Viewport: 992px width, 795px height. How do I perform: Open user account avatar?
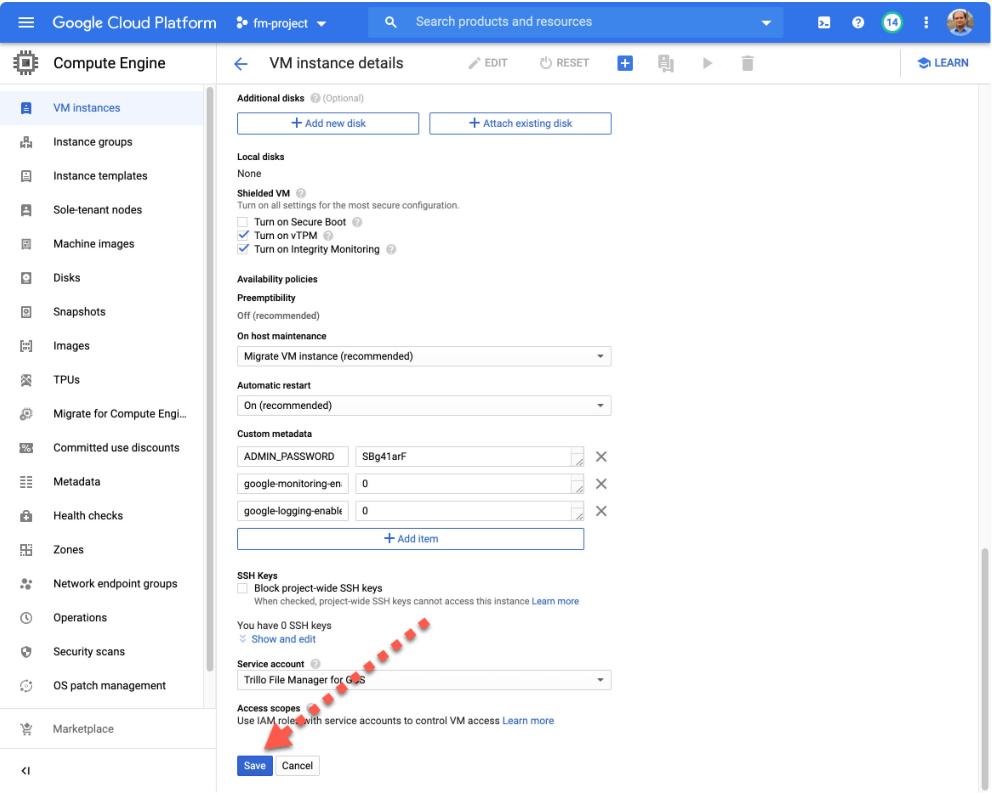tap(960, 22)
